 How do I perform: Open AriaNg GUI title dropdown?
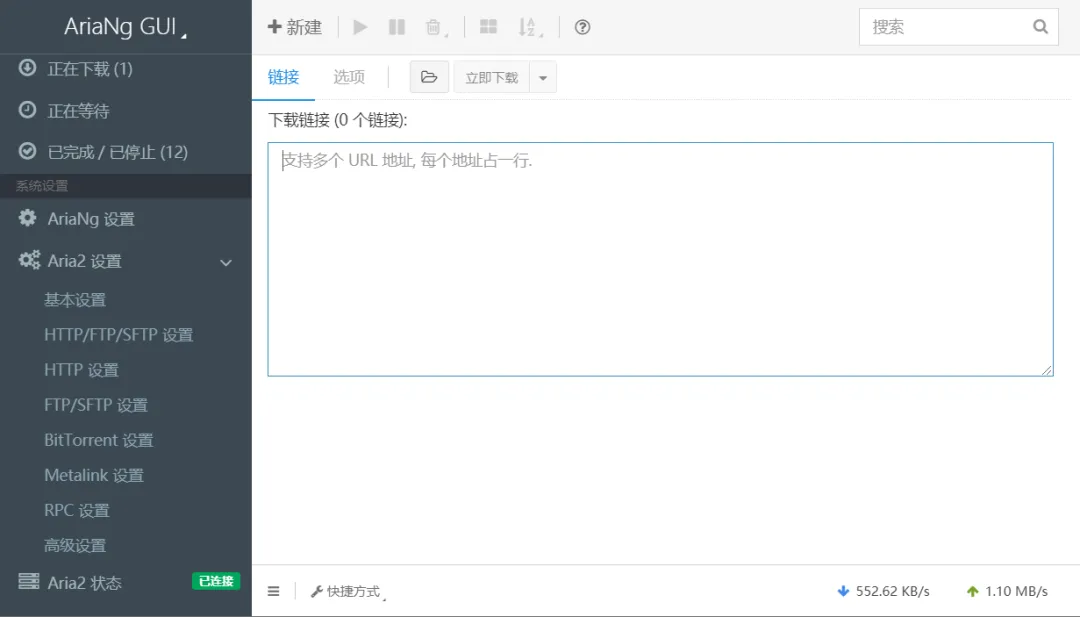(x=125, y=27)
